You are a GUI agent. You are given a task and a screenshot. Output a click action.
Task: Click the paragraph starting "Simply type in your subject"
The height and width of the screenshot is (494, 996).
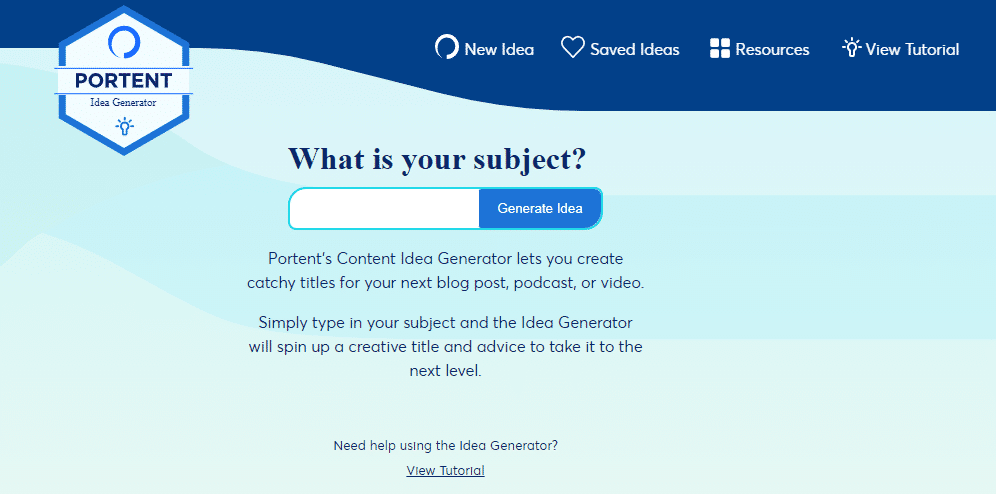click(x=445, y=346)
